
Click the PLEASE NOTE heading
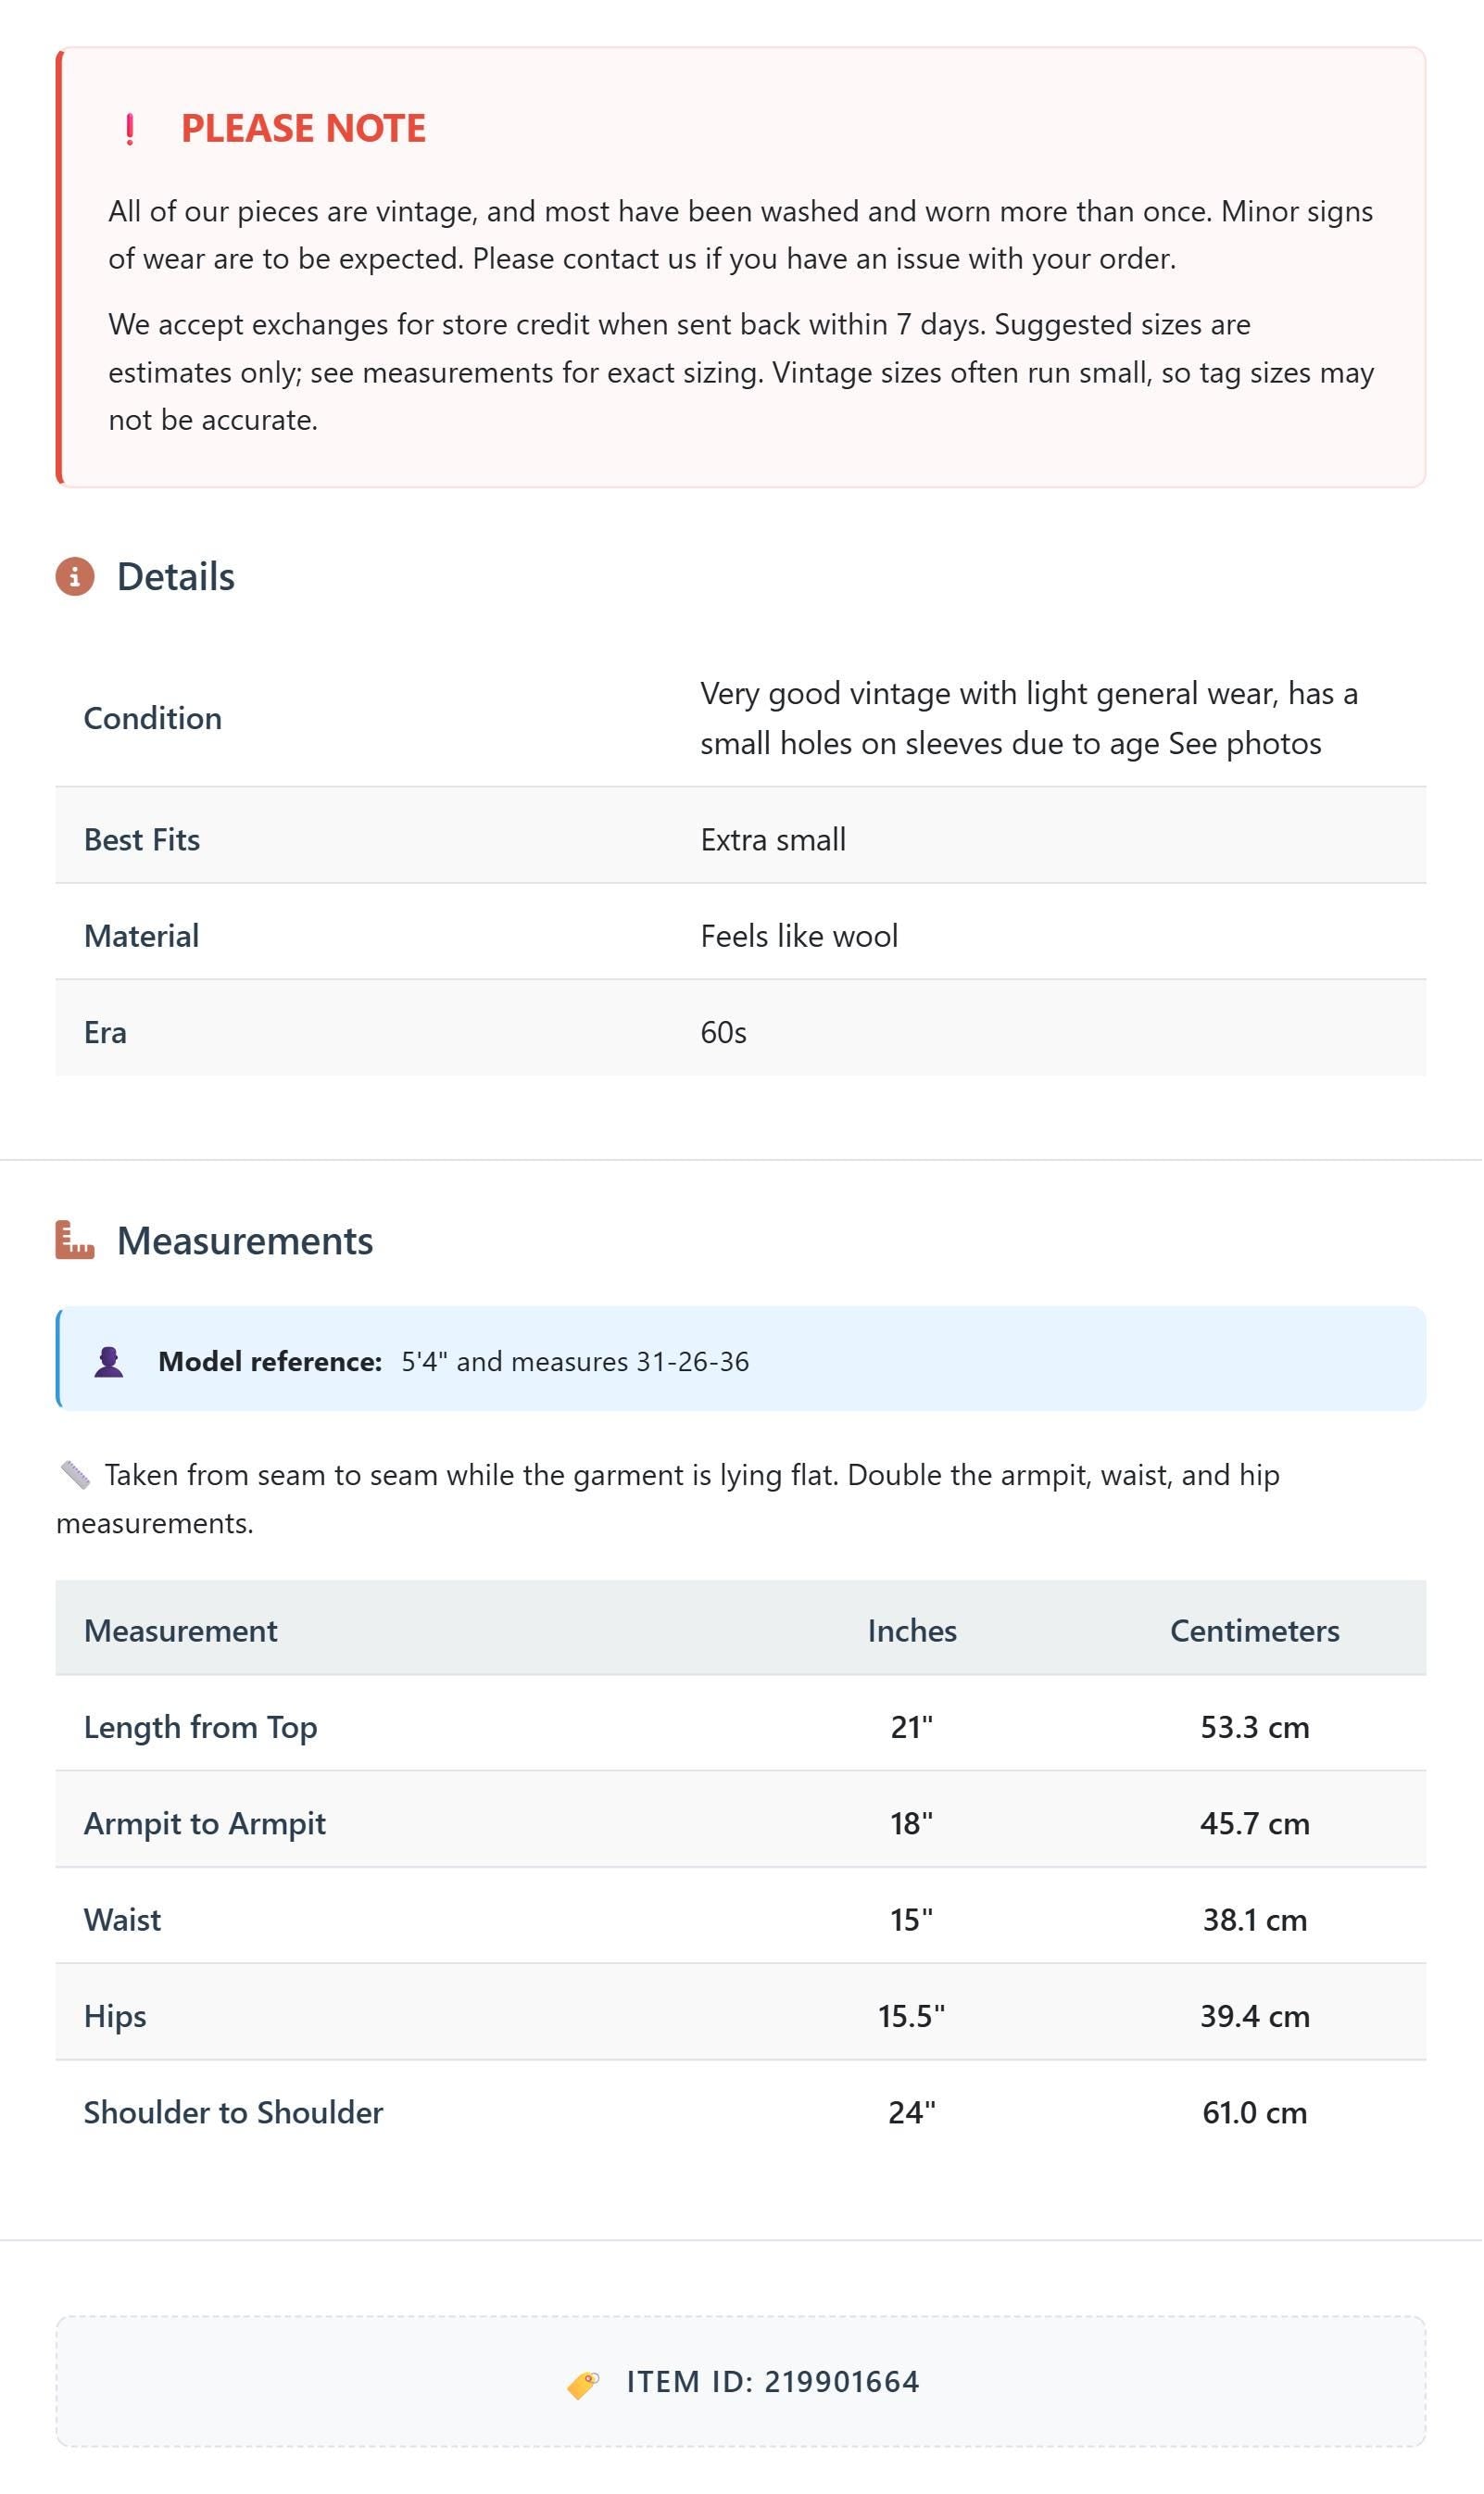304,129
